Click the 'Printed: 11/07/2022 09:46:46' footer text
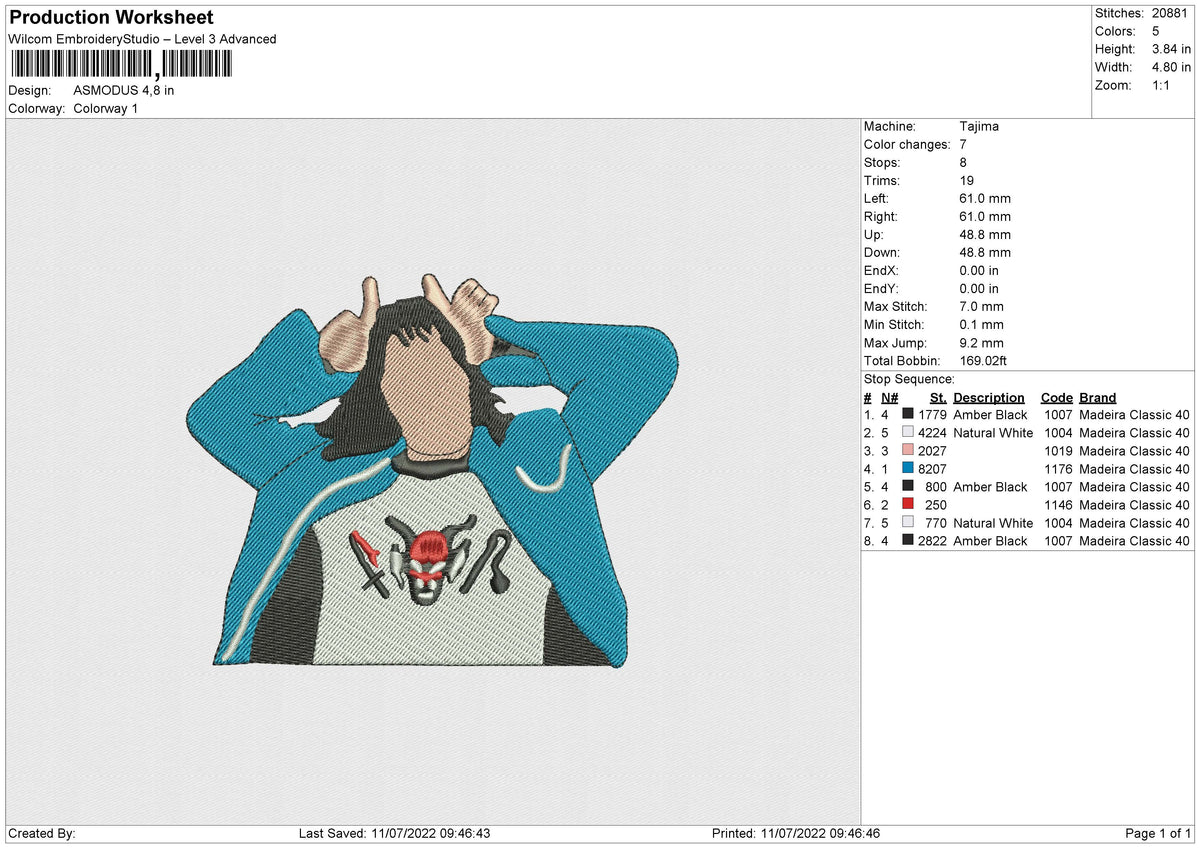This screenshot has height=848, width=1200. pos(795,834)
